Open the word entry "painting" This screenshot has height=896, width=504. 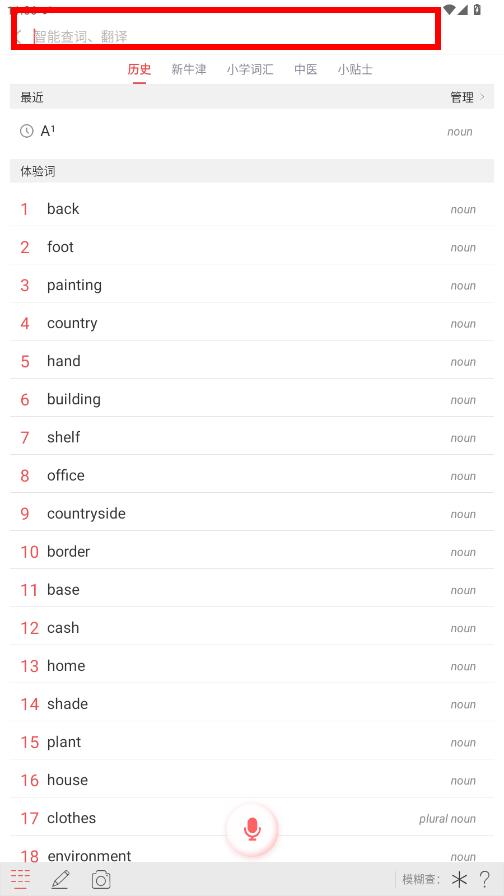[x=252, y=285]
